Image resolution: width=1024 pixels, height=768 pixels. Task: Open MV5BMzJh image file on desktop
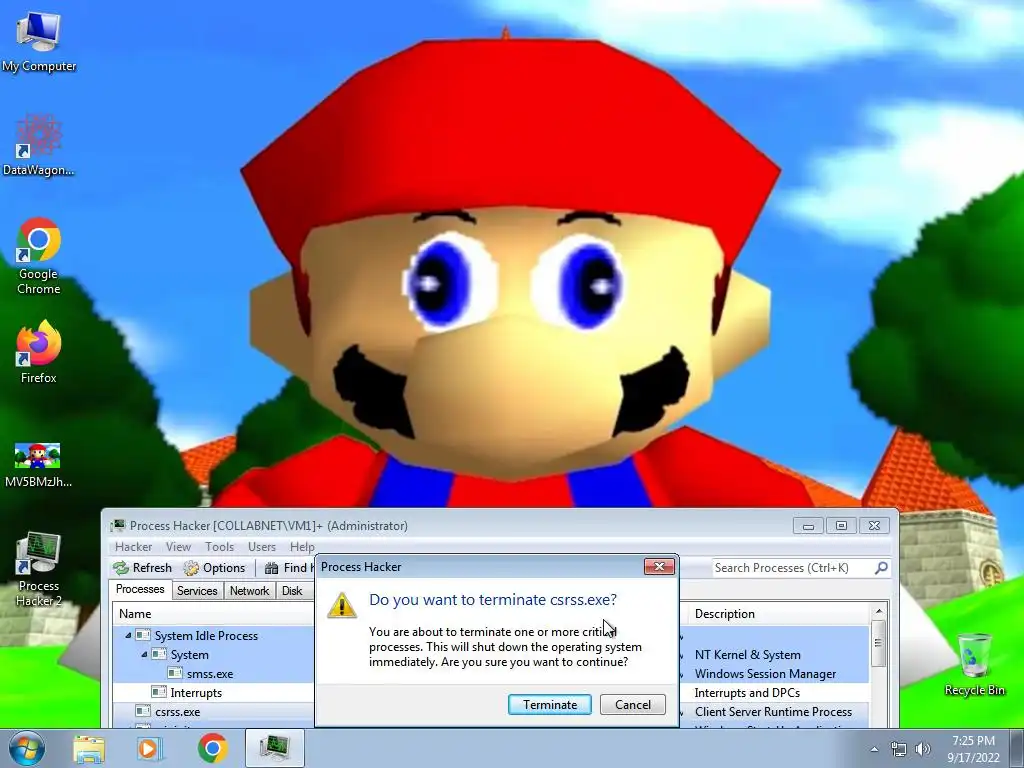(x=38, y=465)
